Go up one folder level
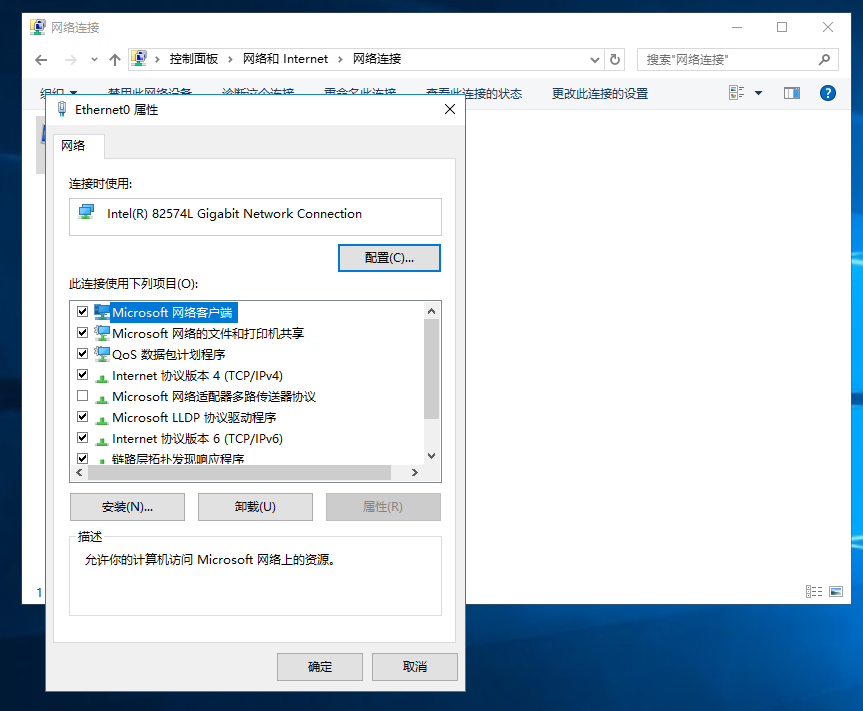 (114, 60)
